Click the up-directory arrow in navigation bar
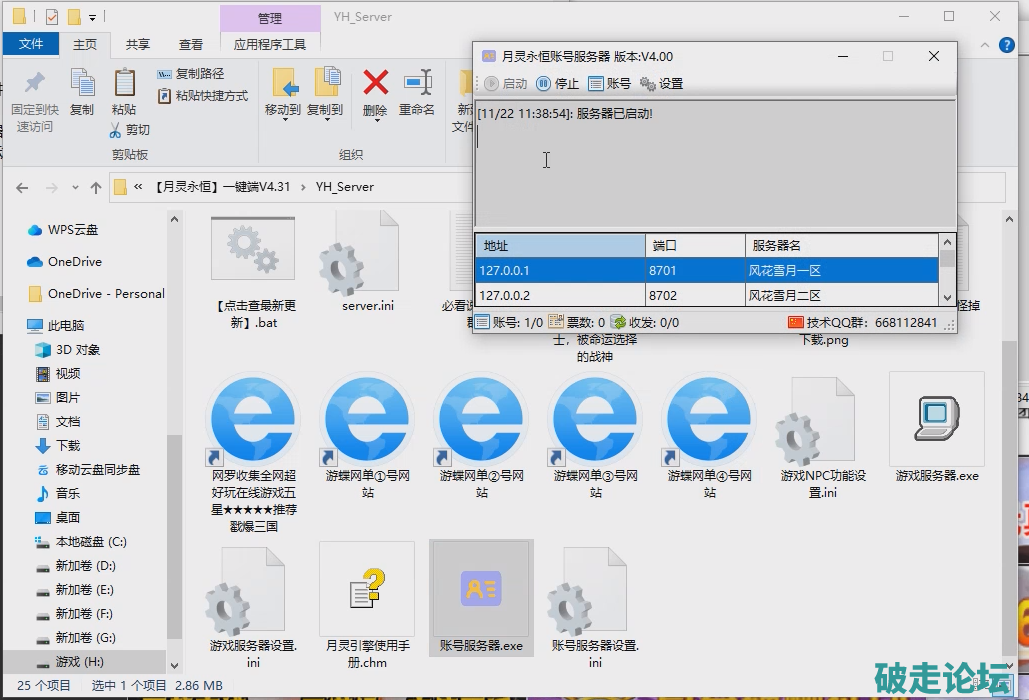 (96, 187)
